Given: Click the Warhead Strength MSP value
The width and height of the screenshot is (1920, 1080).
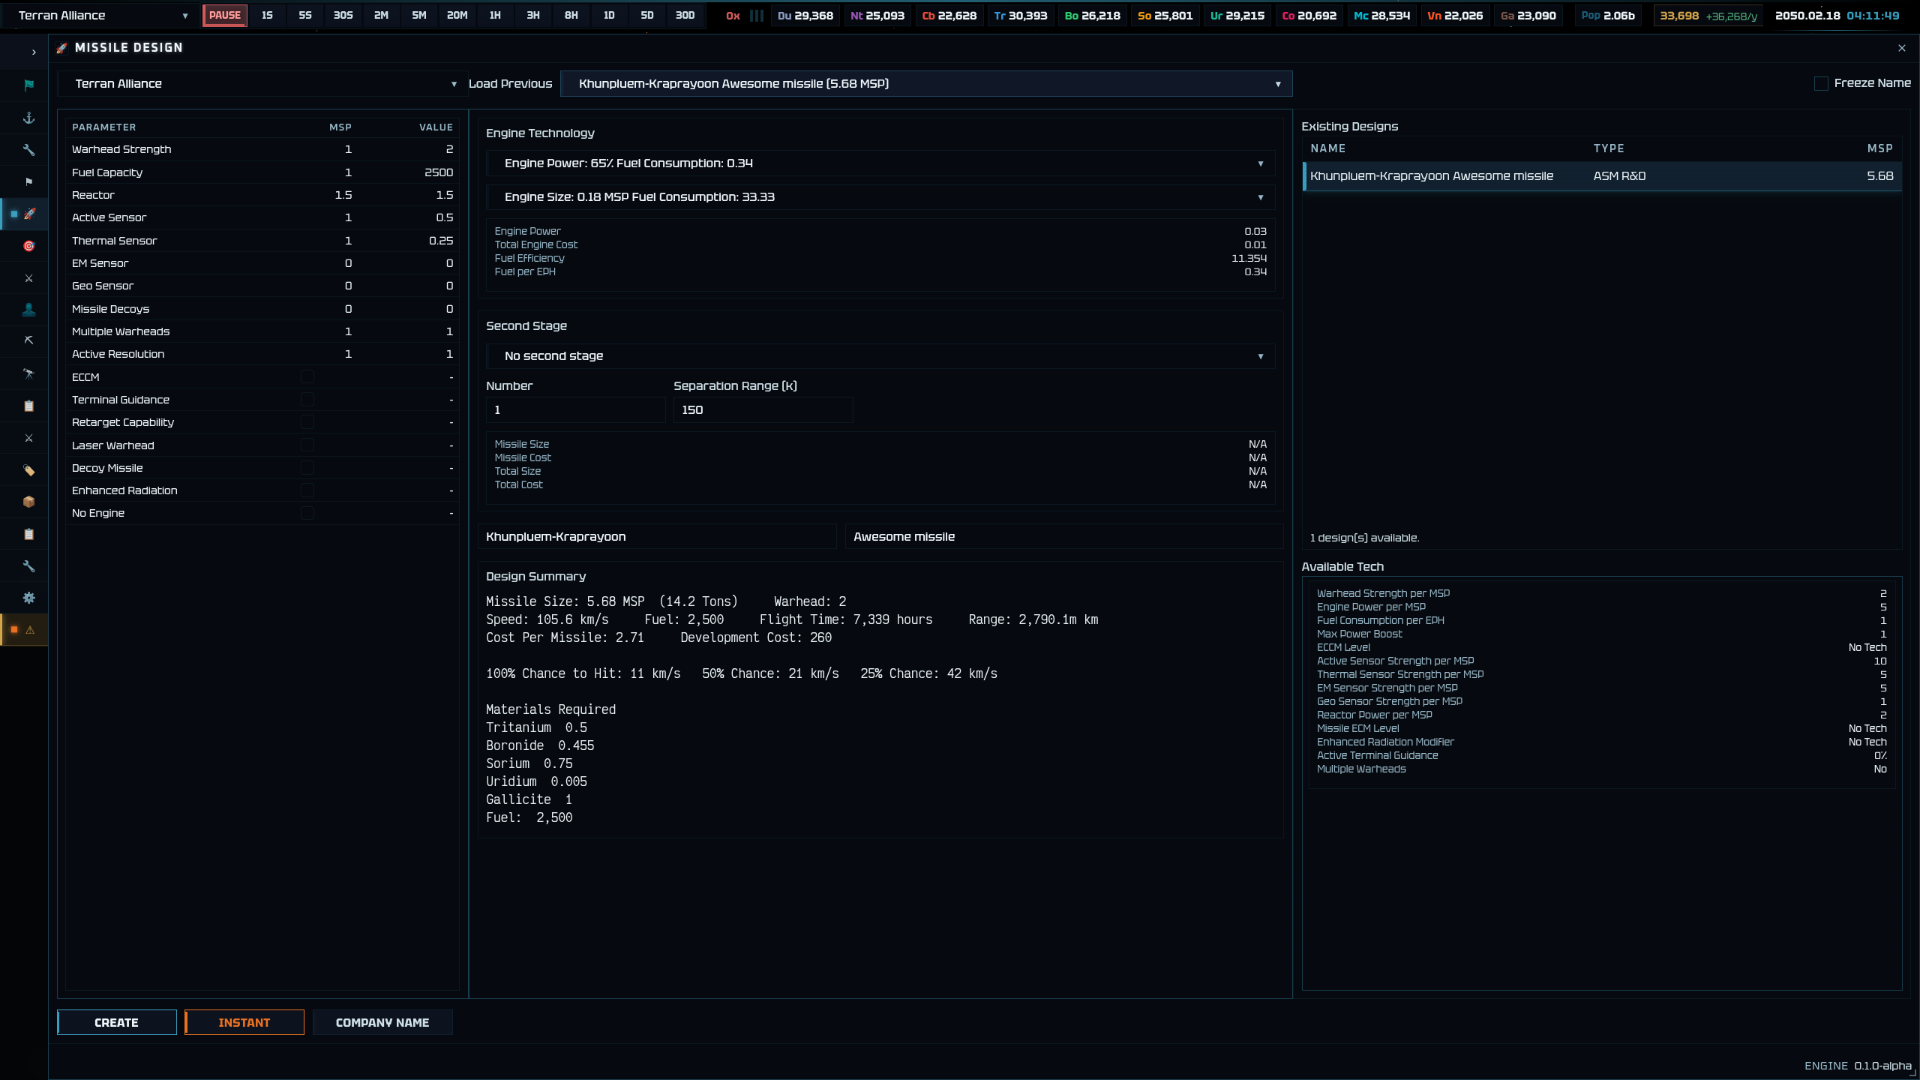Looking at the screenshot, I should click(348, 149).
